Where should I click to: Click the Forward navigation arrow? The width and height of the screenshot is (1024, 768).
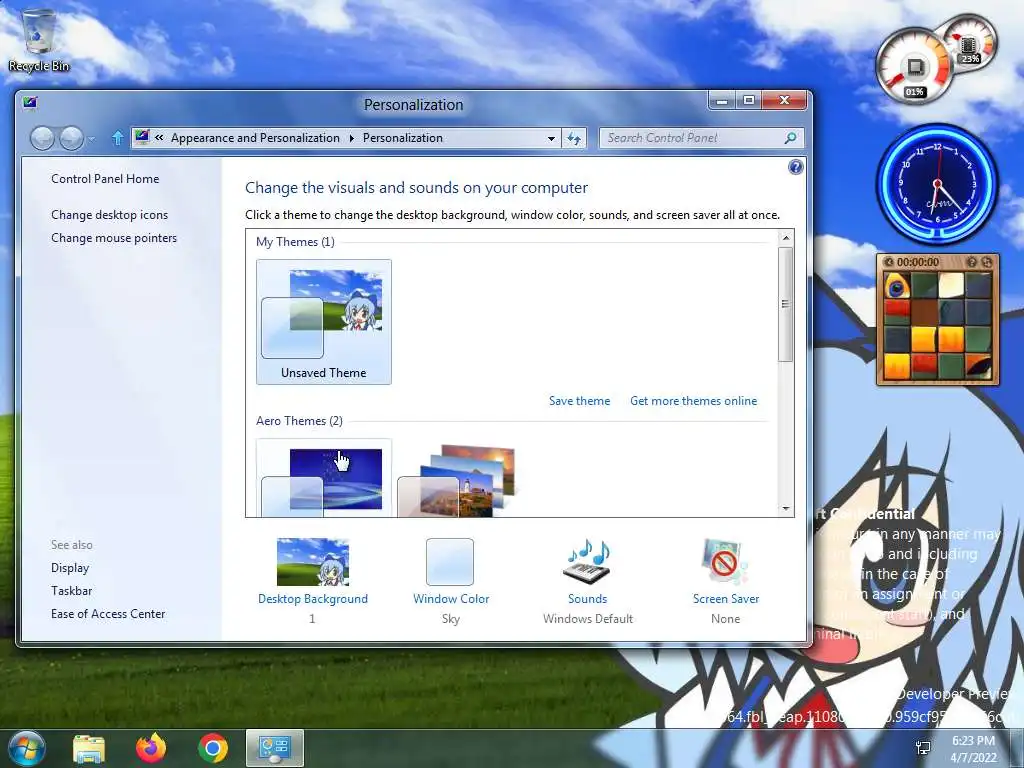coord(71,138)
